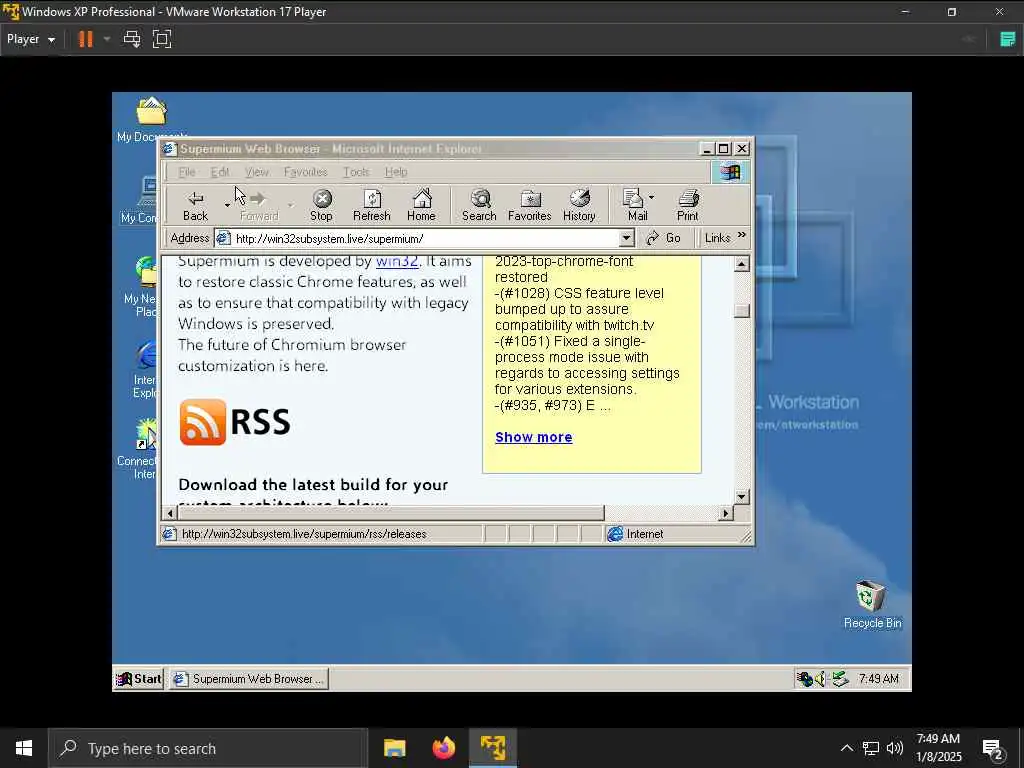Click the host taskbar search box
Image resolution: width=1024 pixels, height=768 pixels.
coord(208,748)
